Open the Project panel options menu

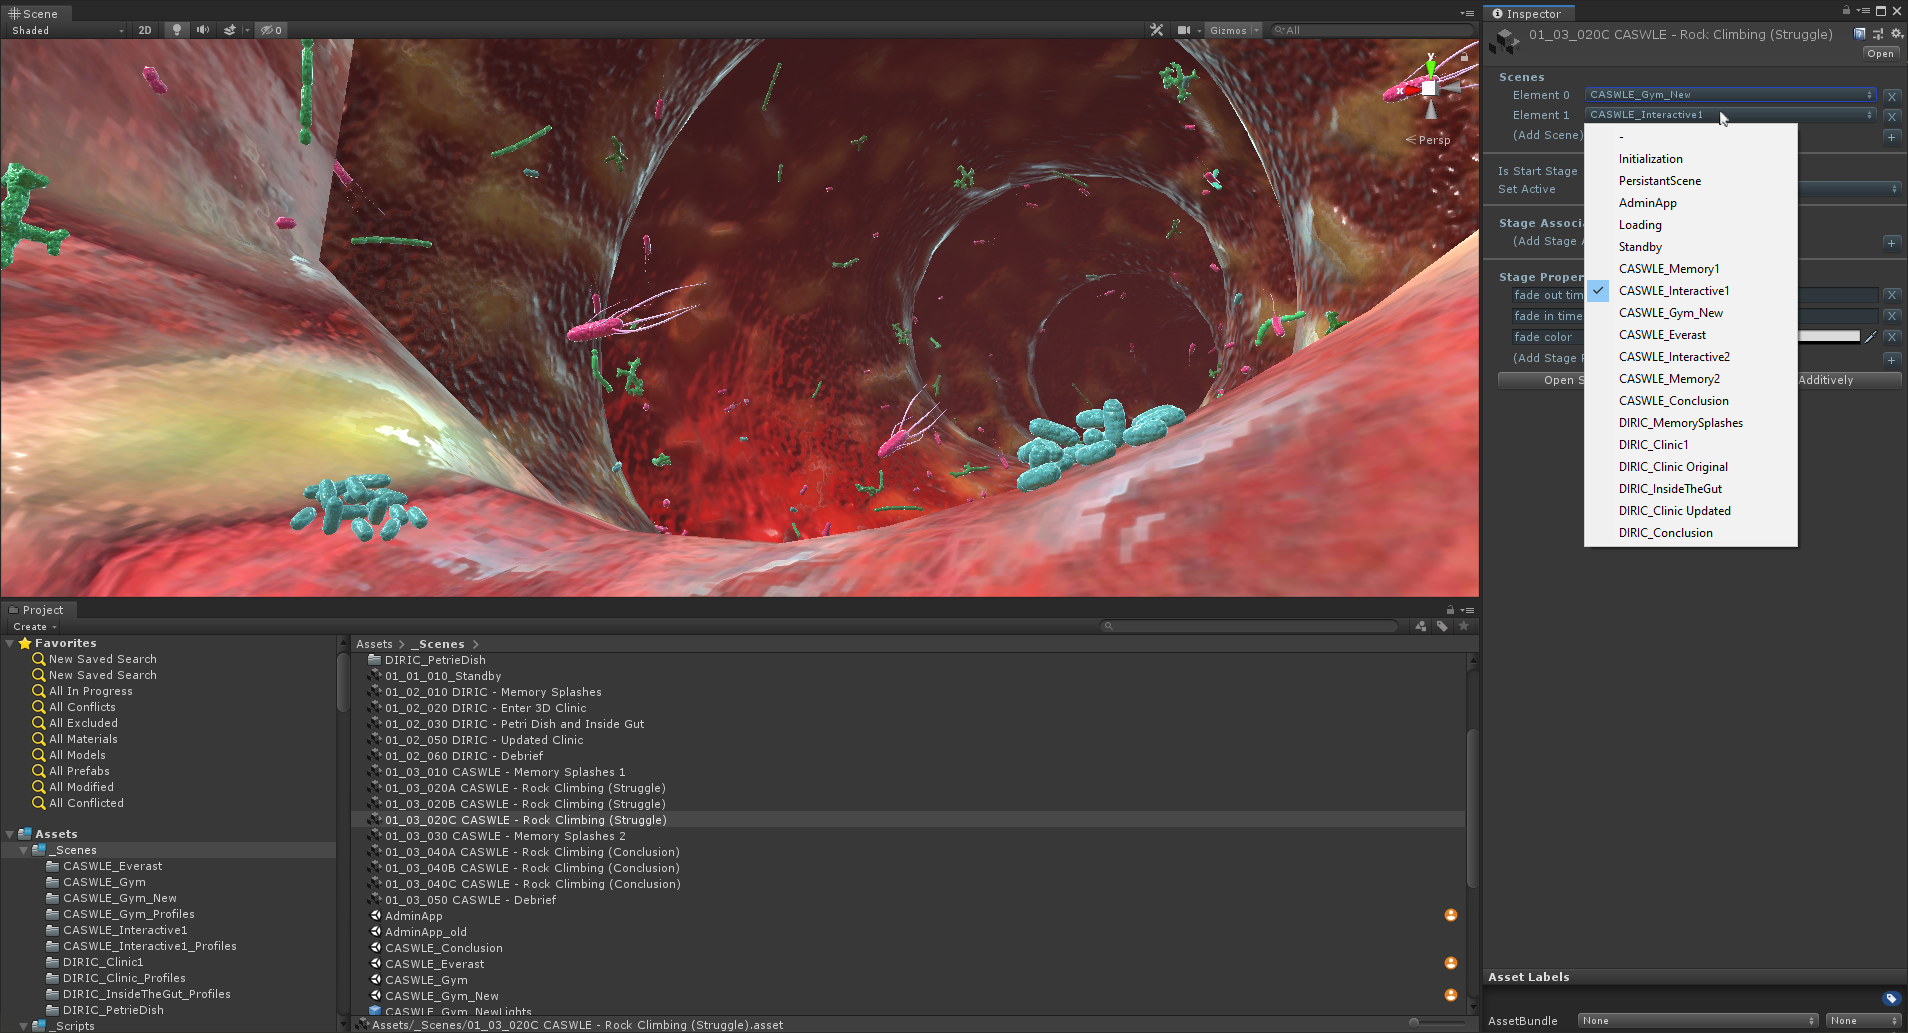coord(1467,609)
